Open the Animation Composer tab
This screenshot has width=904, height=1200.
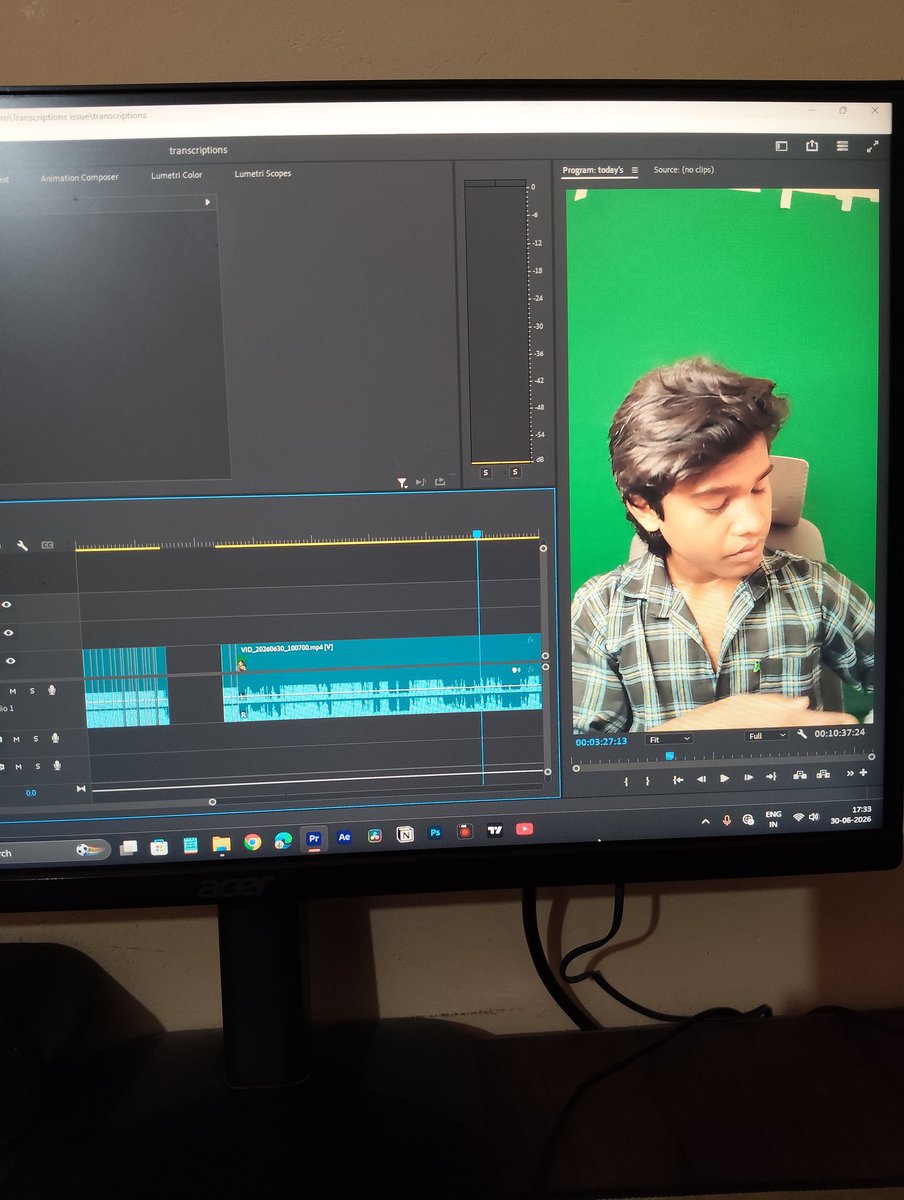[79, 177]
